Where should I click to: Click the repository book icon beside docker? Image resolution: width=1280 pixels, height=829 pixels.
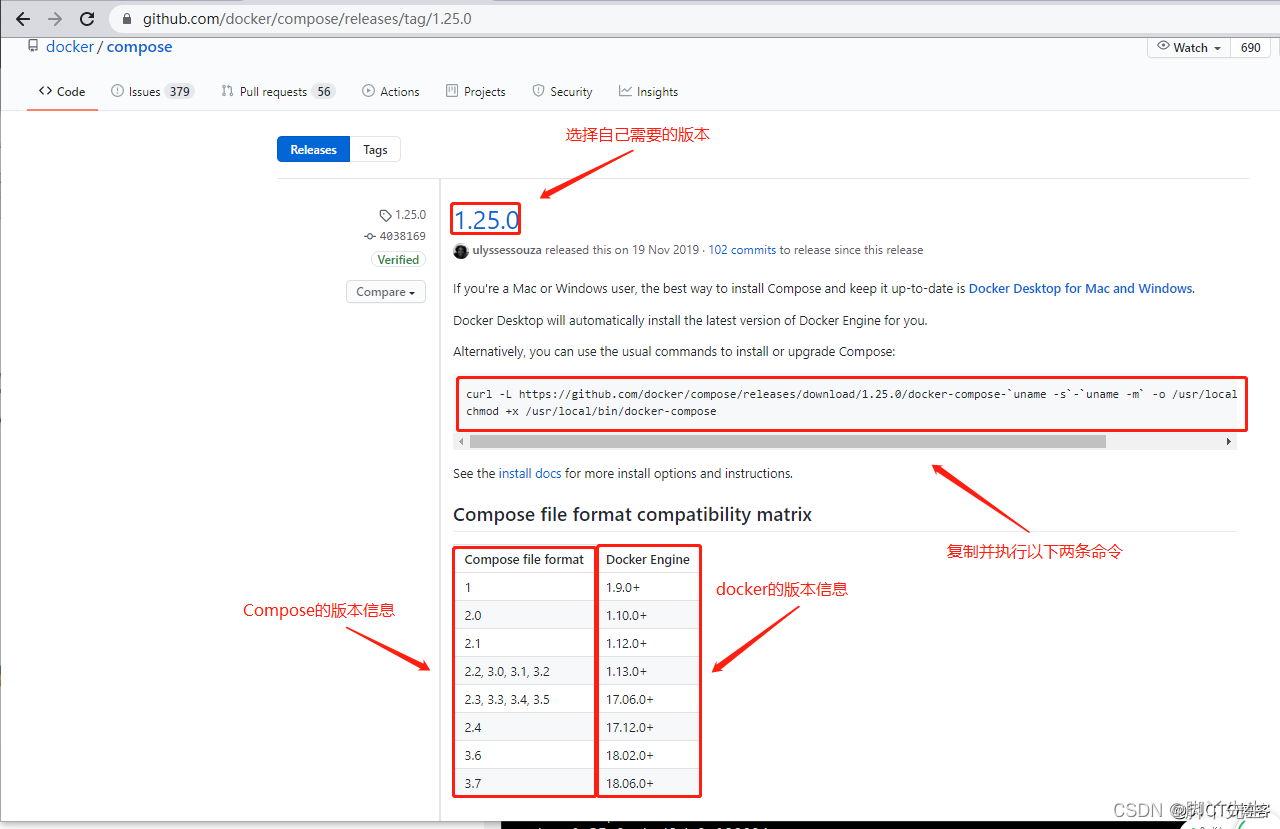(x=33, y=46)
